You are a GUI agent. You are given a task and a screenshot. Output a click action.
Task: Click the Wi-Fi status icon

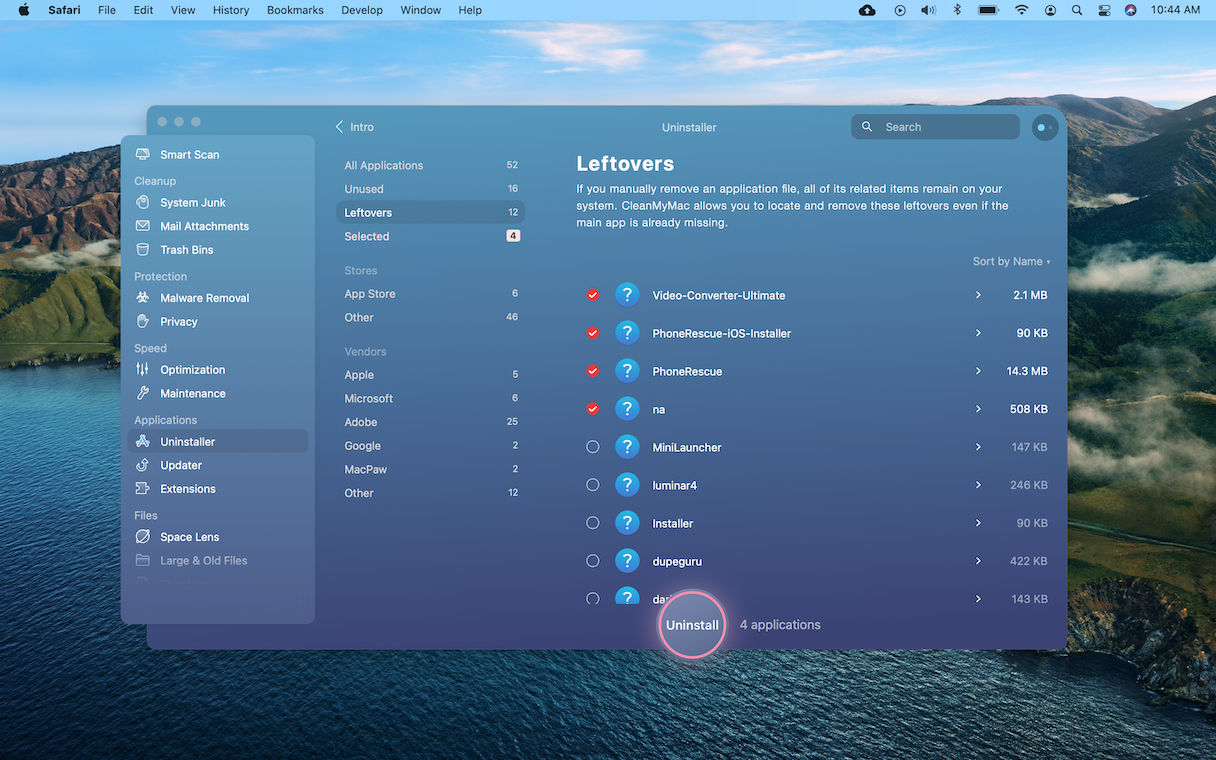click(x=1021, y=10)
